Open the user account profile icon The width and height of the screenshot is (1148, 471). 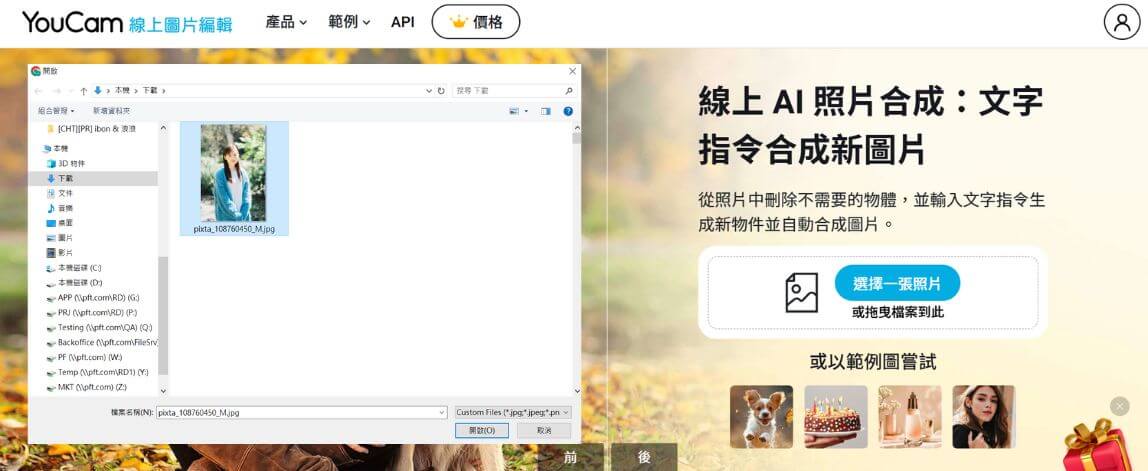point(1122,22)
